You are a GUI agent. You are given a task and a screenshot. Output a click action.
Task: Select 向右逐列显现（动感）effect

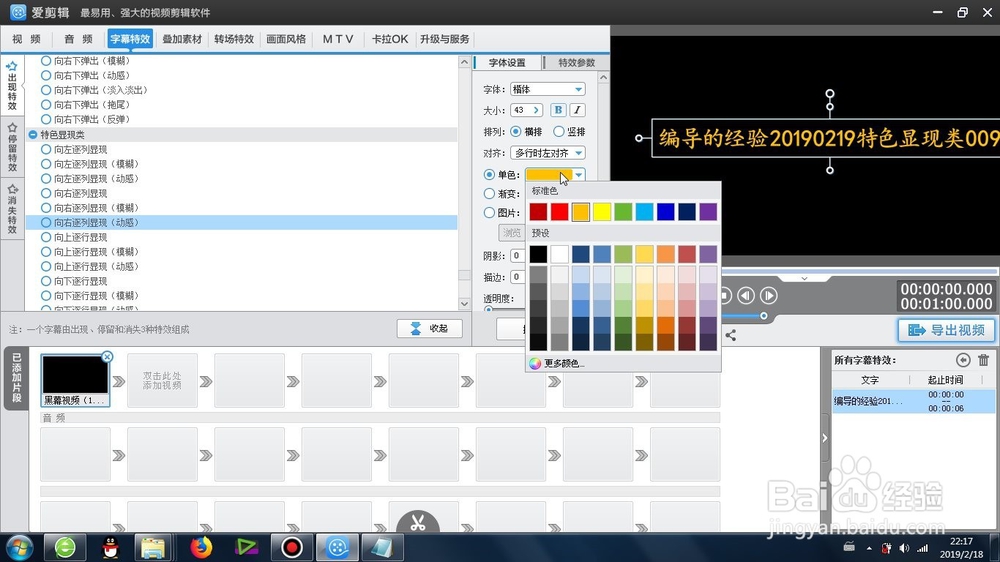(x=89, y=223)
